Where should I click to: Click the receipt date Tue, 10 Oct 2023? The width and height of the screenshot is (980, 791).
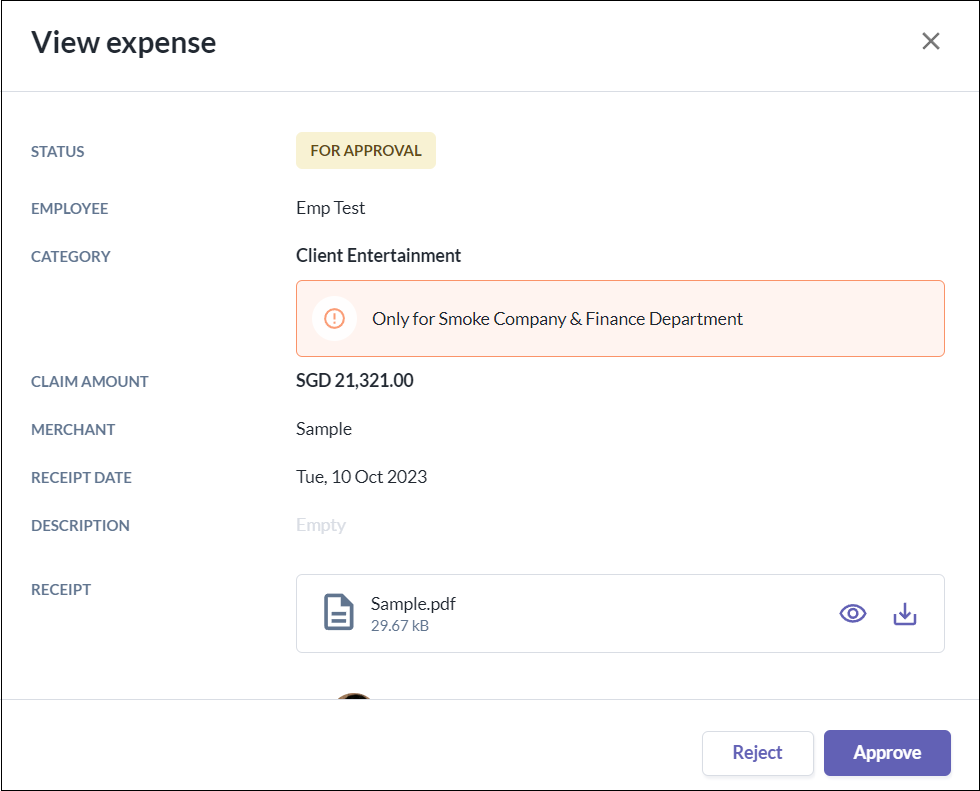(361, 477)
